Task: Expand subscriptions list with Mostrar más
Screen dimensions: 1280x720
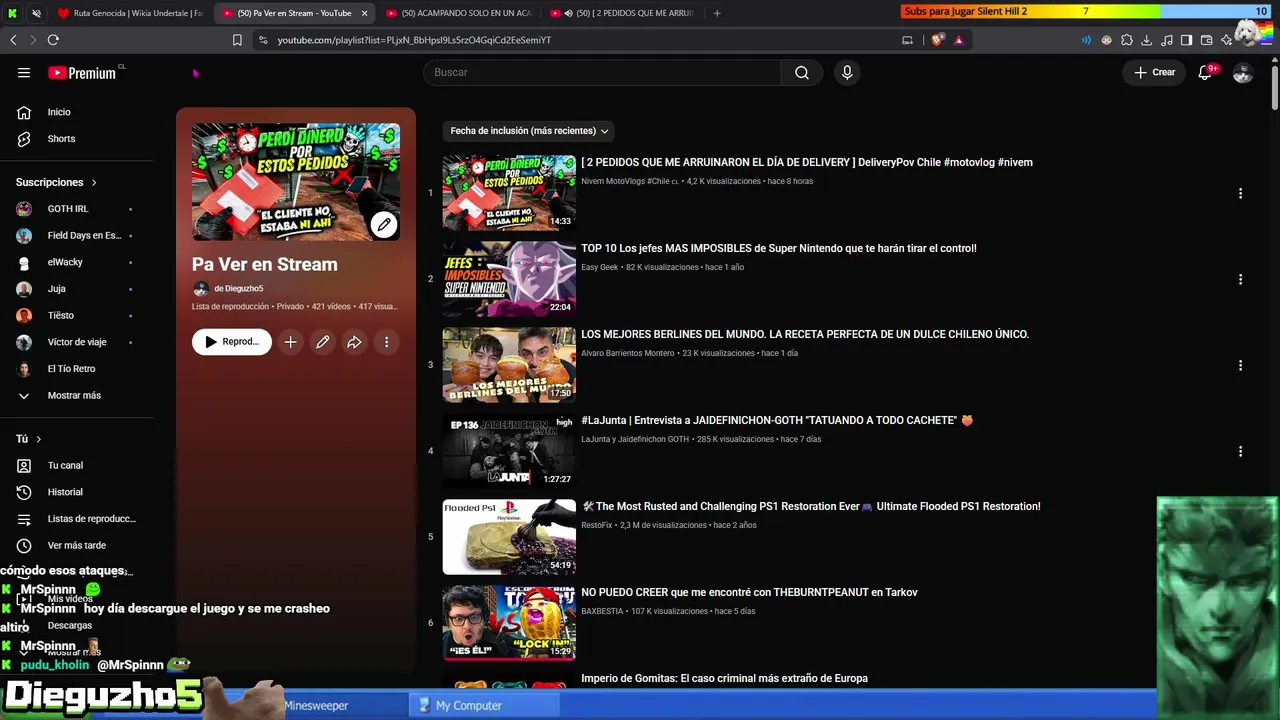Action: click(76, 395)
